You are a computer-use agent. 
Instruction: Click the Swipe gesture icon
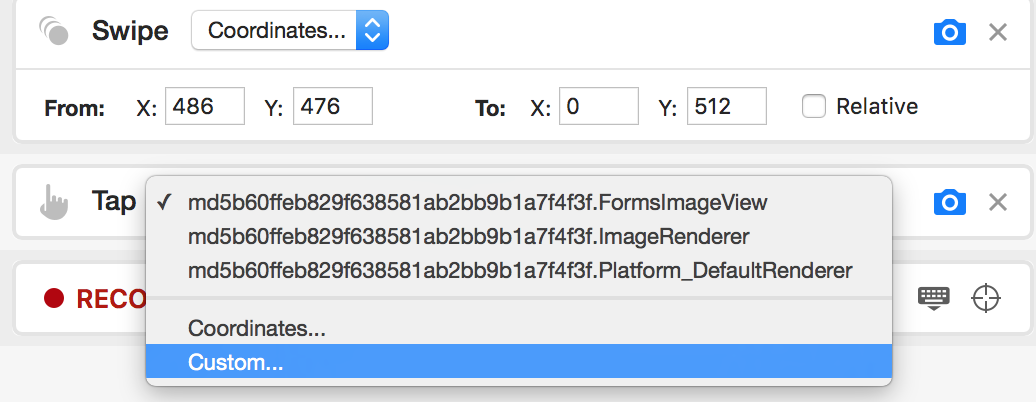click(54, 30)
